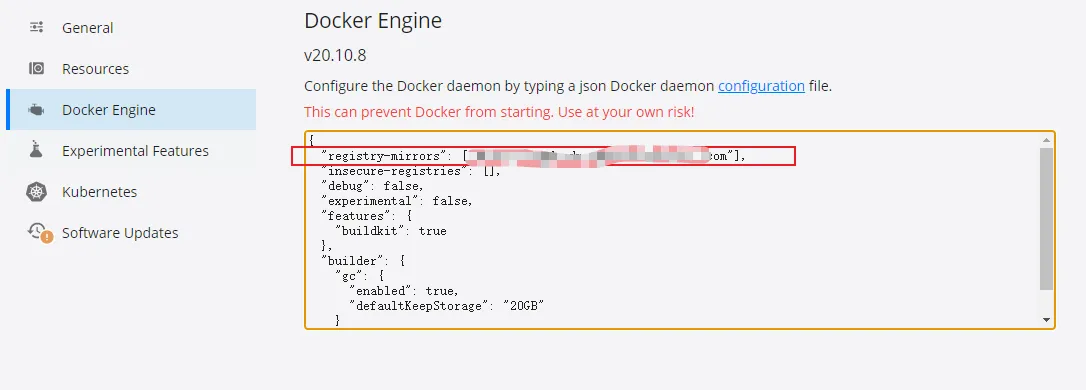1086x390 pixels.
Task: Click the General sliders icon
Action: pos(37,28)
